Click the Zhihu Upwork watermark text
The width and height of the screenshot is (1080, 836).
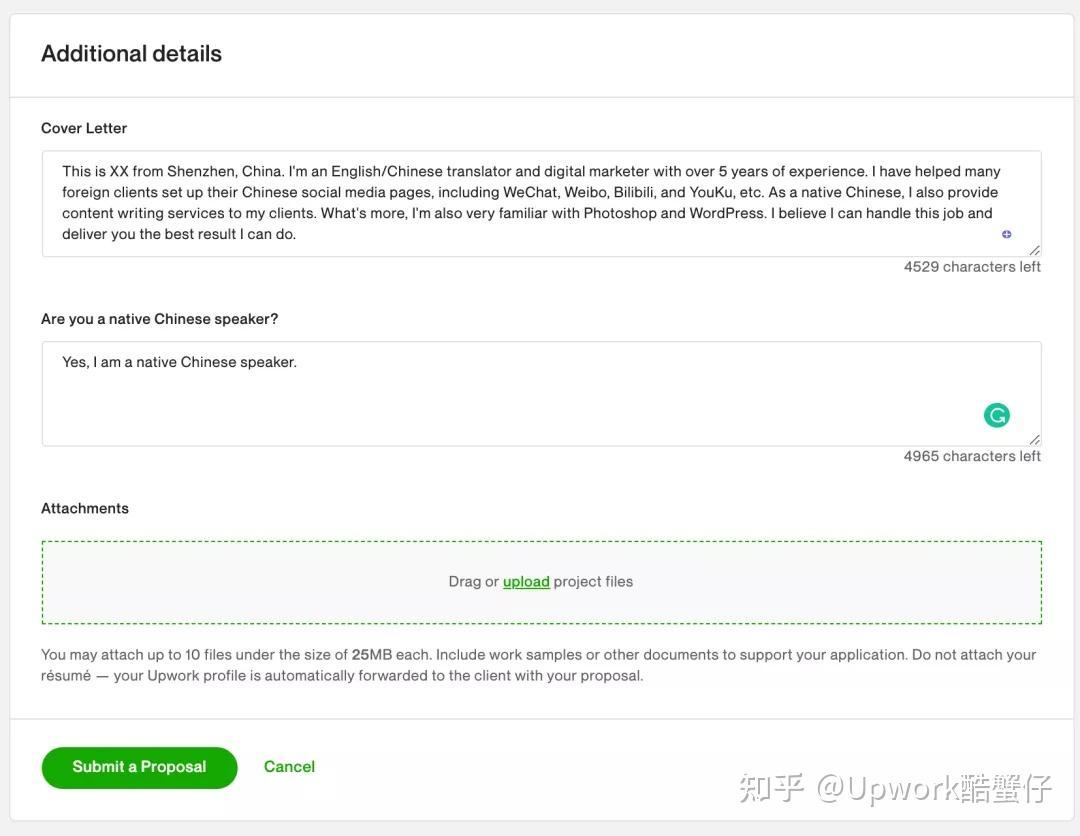click(x=895, y=789)
